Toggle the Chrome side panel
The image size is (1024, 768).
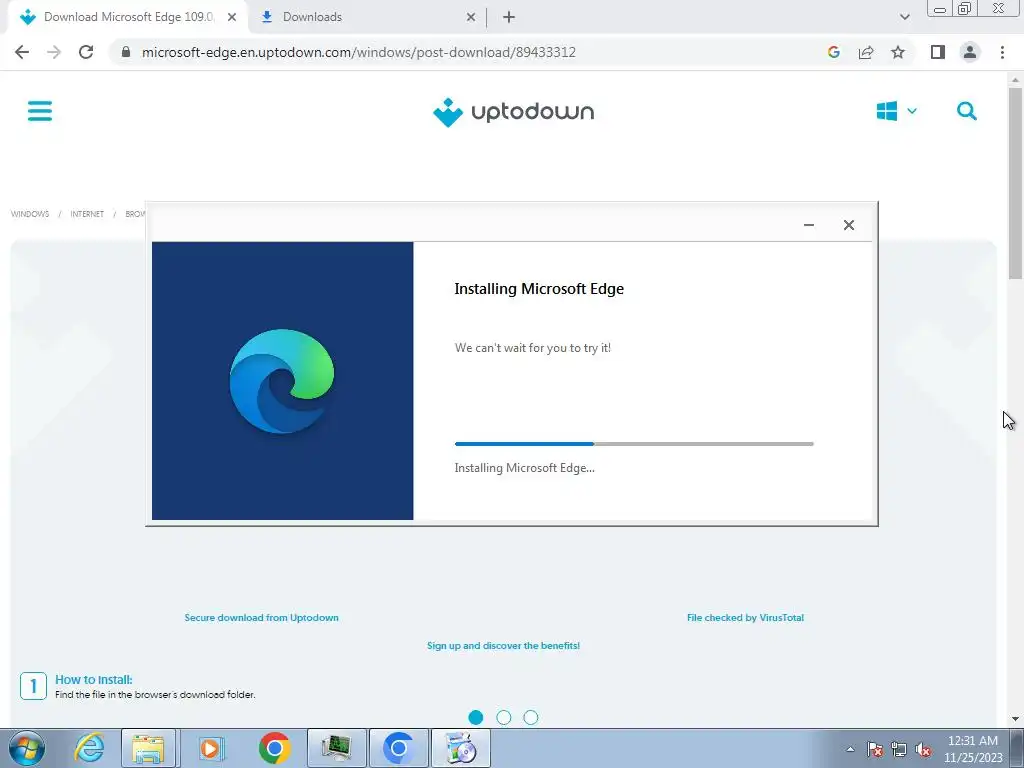tap(938, 52)
